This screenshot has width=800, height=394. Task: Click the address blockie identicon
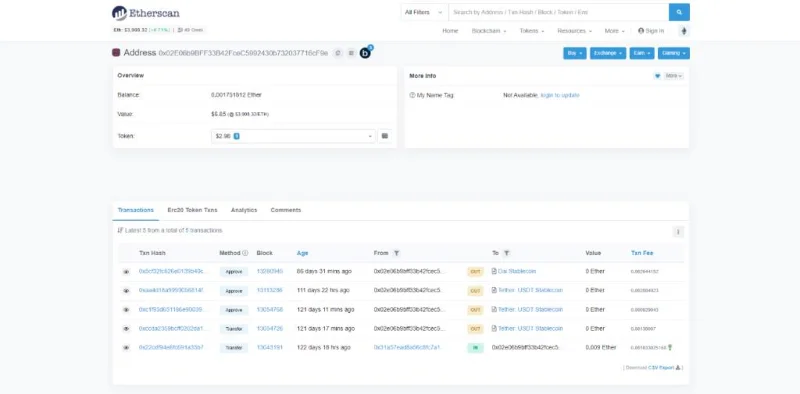[x=116, y=53]
